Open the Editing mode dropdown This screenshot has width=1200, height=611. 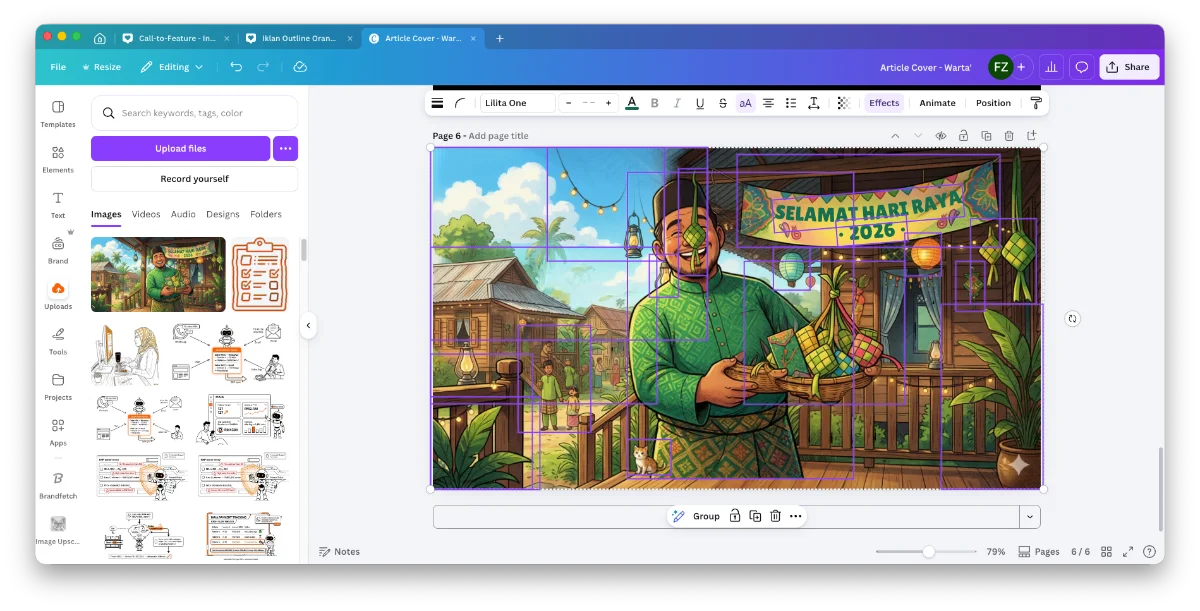171,67
